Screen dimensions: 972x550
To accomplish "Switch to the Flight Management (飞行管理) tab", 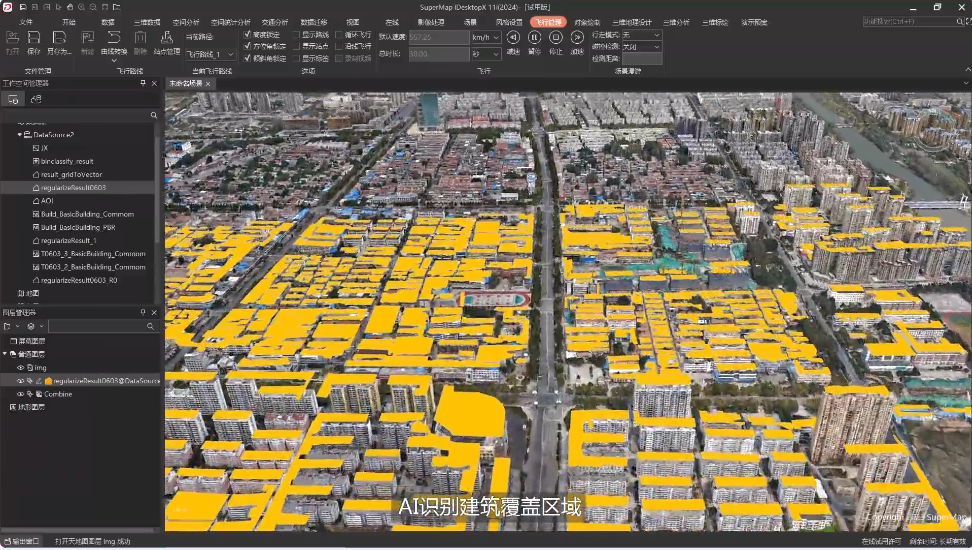I will point(549,22).
